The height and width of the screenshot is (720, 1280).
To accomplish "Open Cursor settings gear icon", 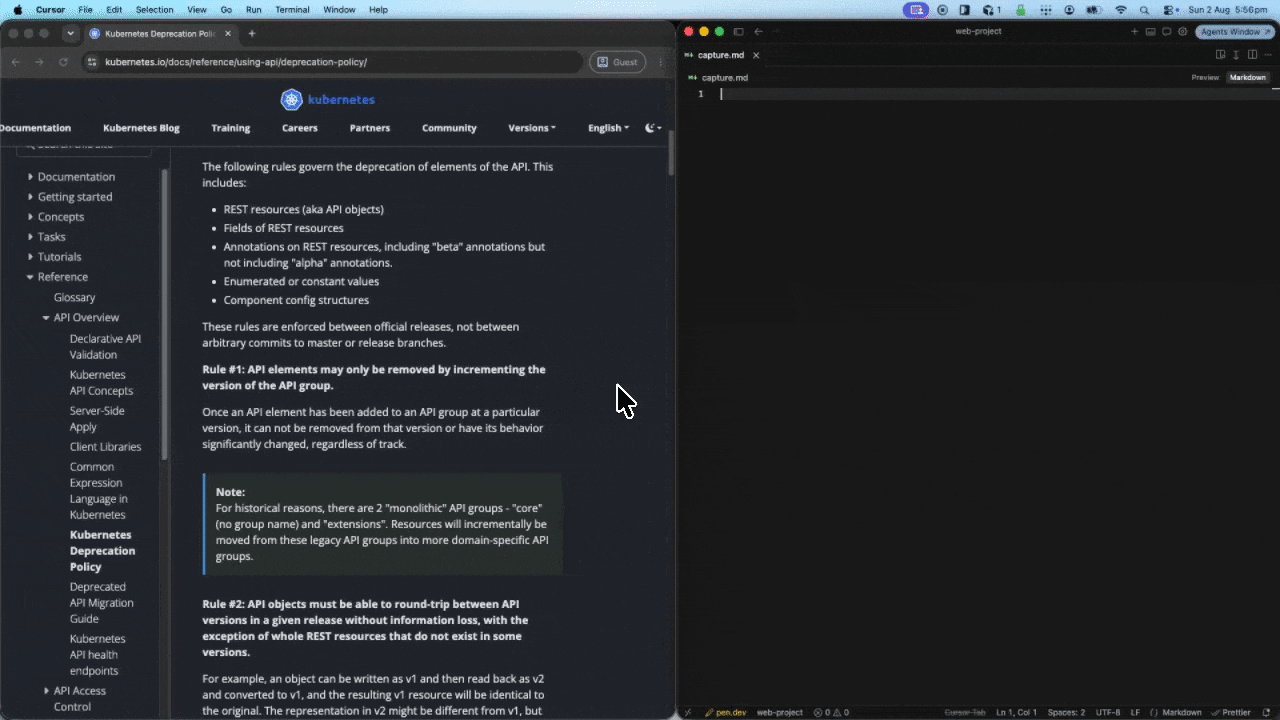I will tap(1182, 32).
